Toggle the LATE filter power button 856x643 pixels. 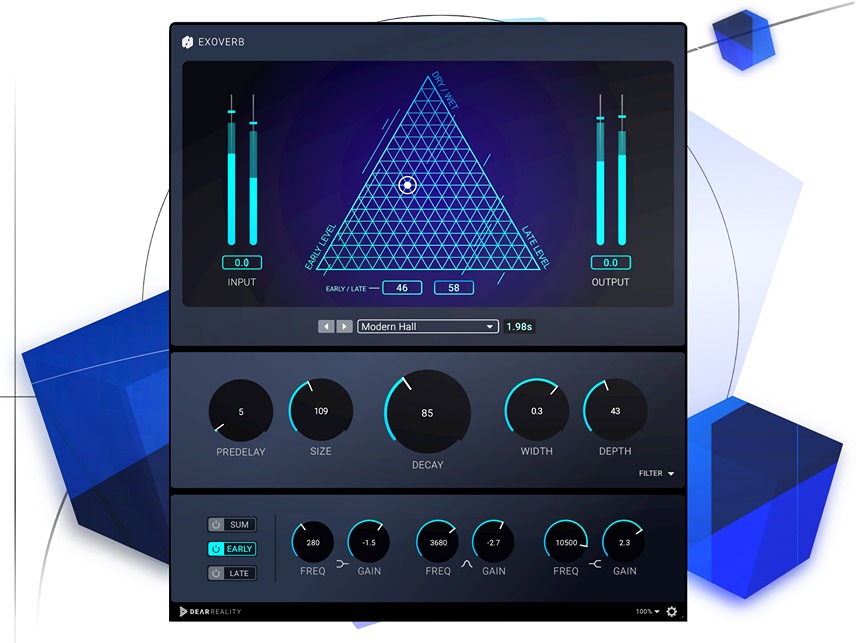216,574
